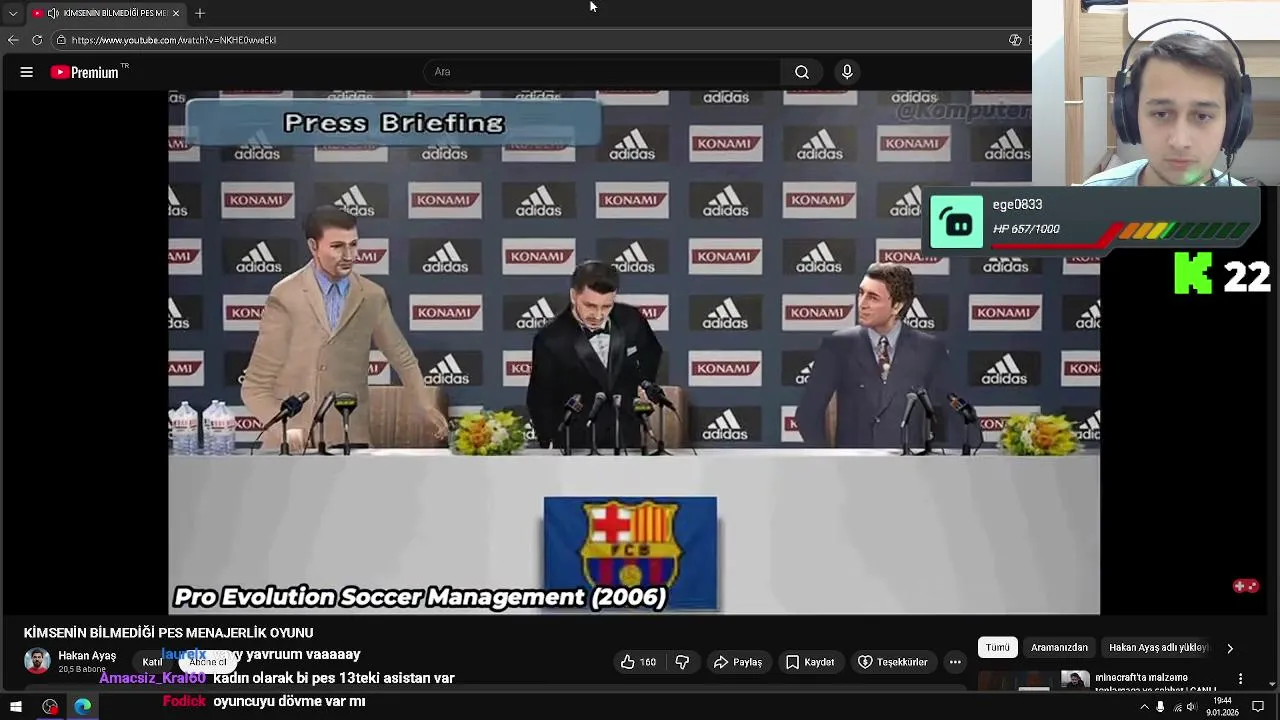Dislike the video
Viewport: 1280px width, 720px height.
(x=682, y=662)
